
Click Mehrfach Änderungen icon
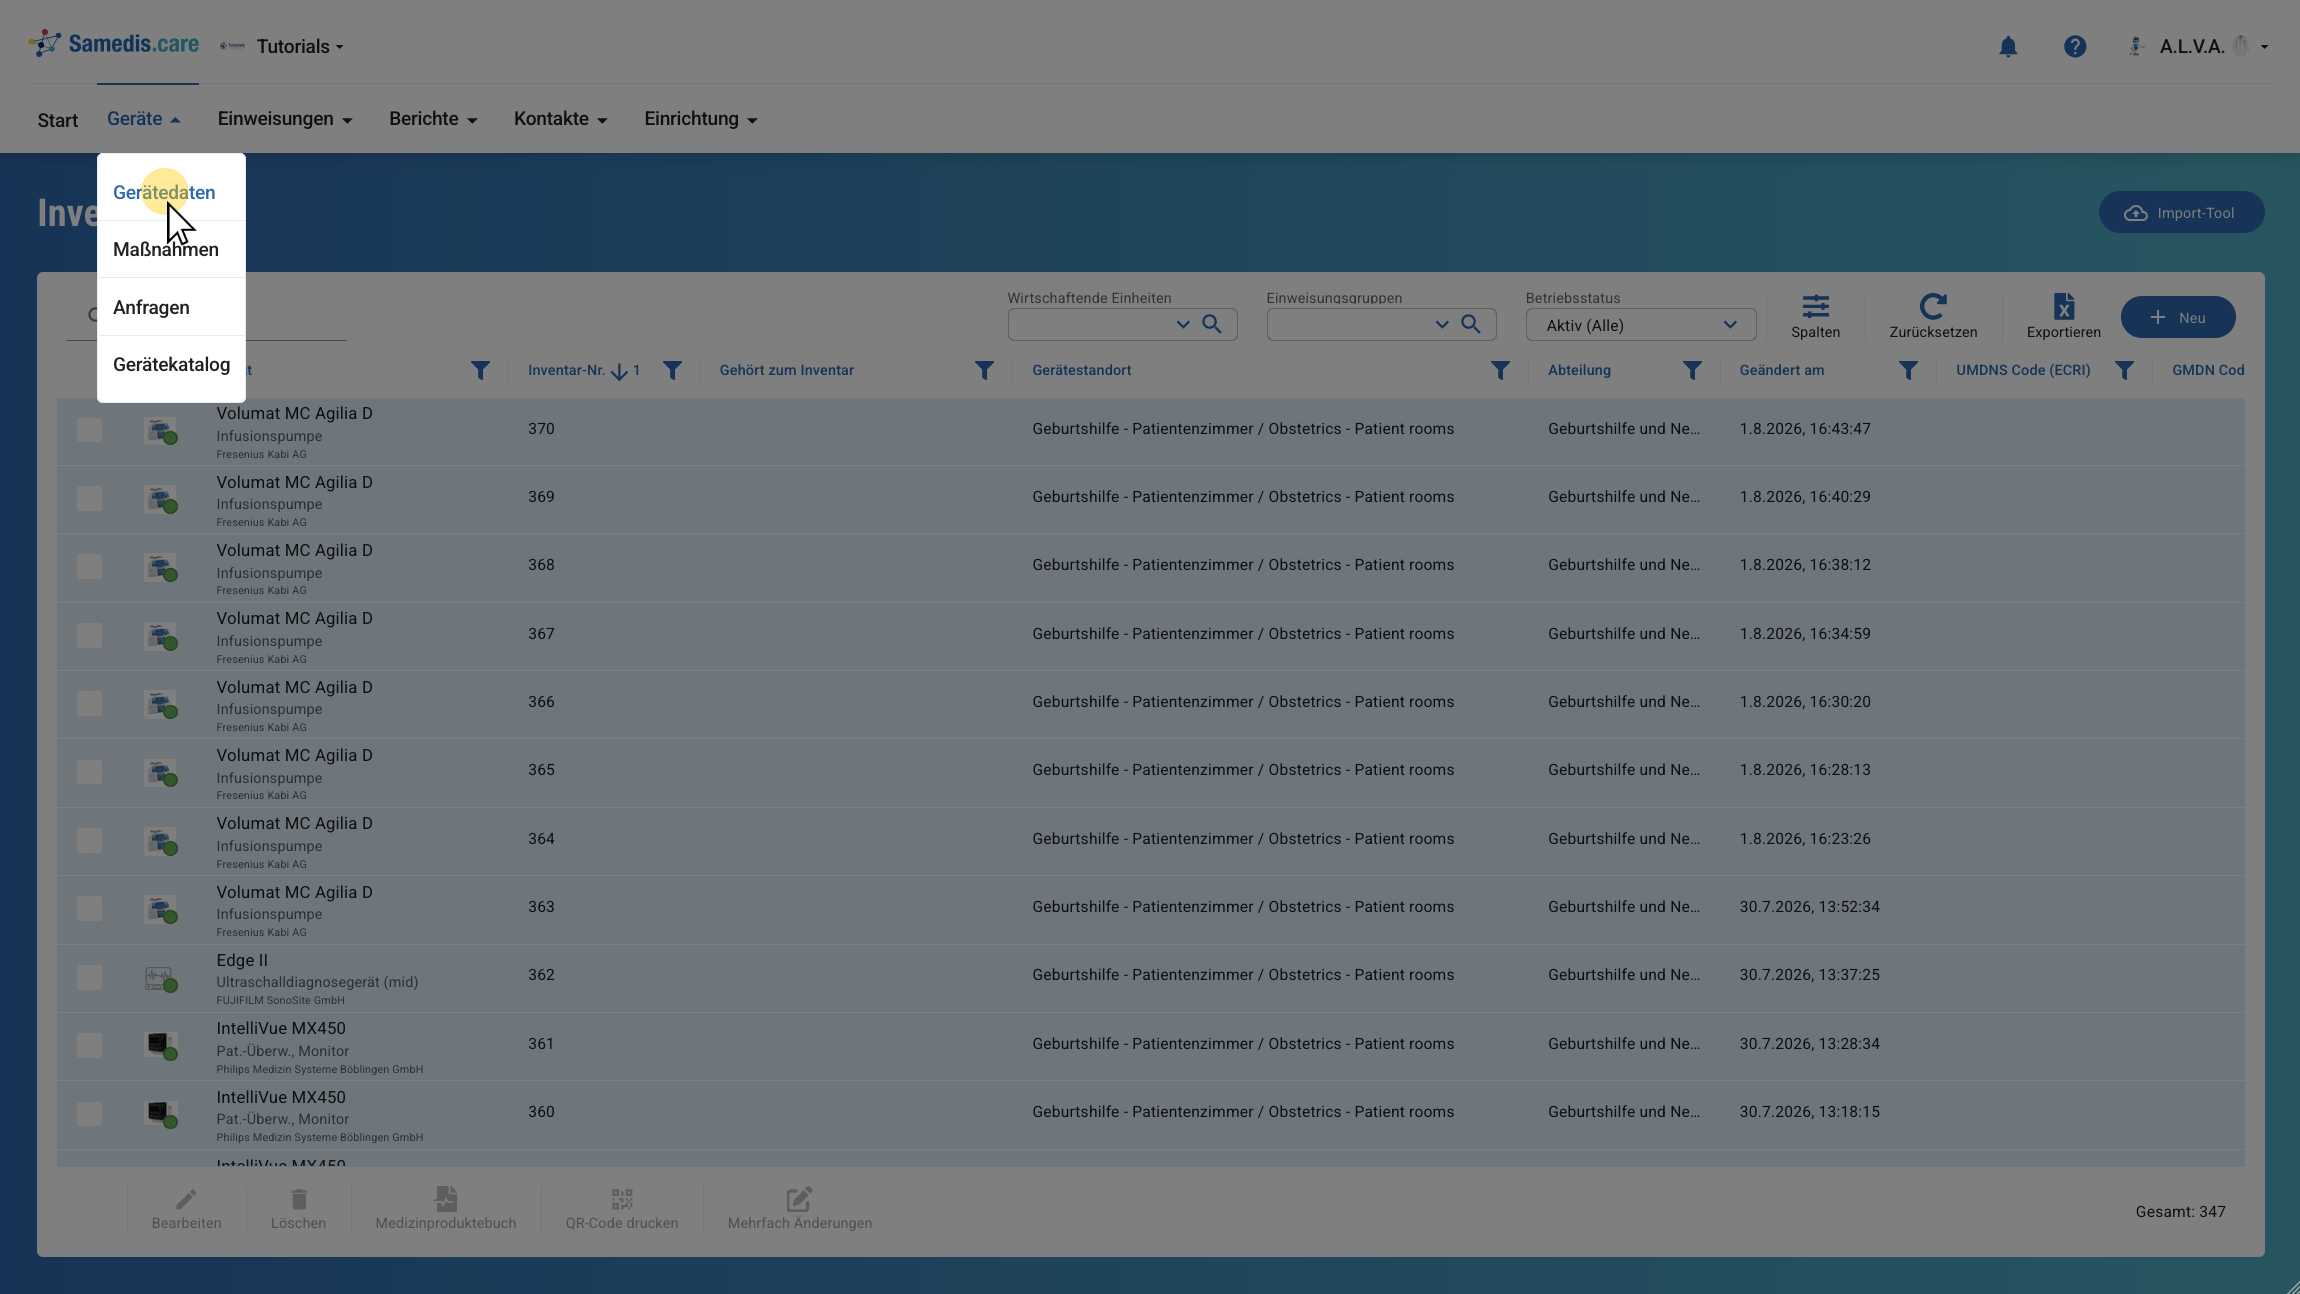point(799,1199)
